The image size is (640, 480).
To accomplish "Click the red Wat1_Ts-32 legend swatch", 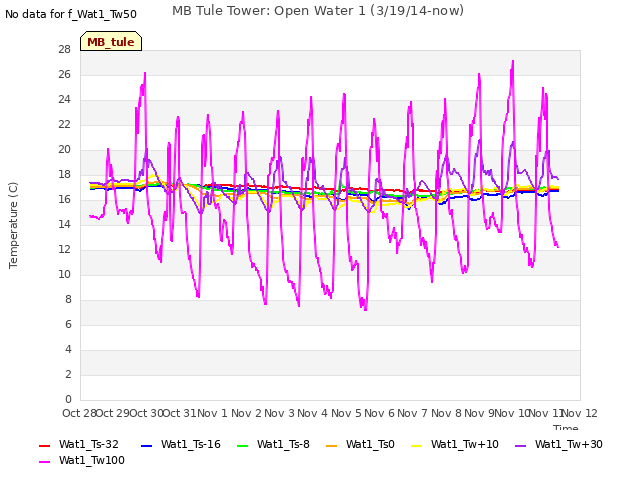I will click(x=44, y=445).
